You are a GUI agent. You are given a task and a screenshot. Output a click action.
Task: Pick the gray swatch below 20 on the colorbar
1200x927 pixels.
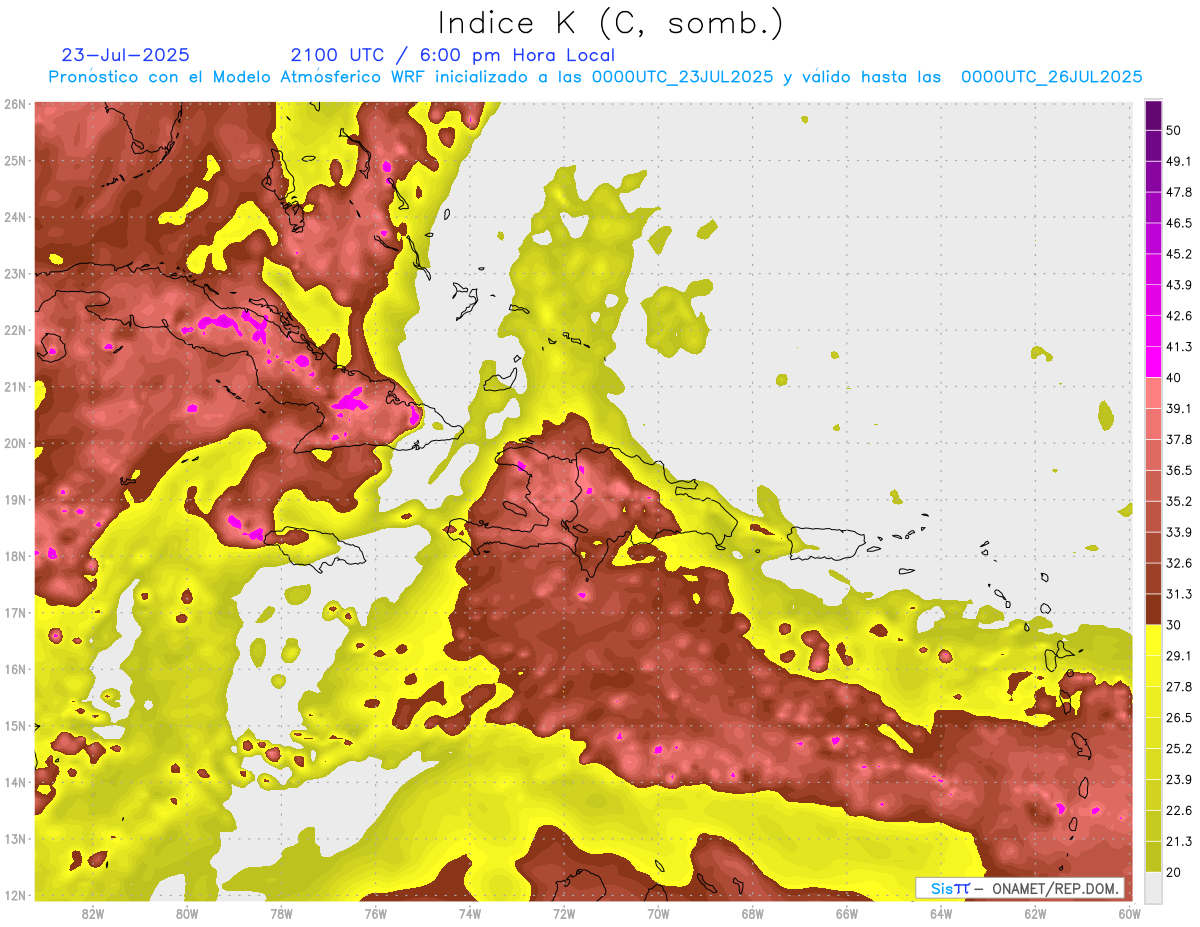tap(1153, 887)
